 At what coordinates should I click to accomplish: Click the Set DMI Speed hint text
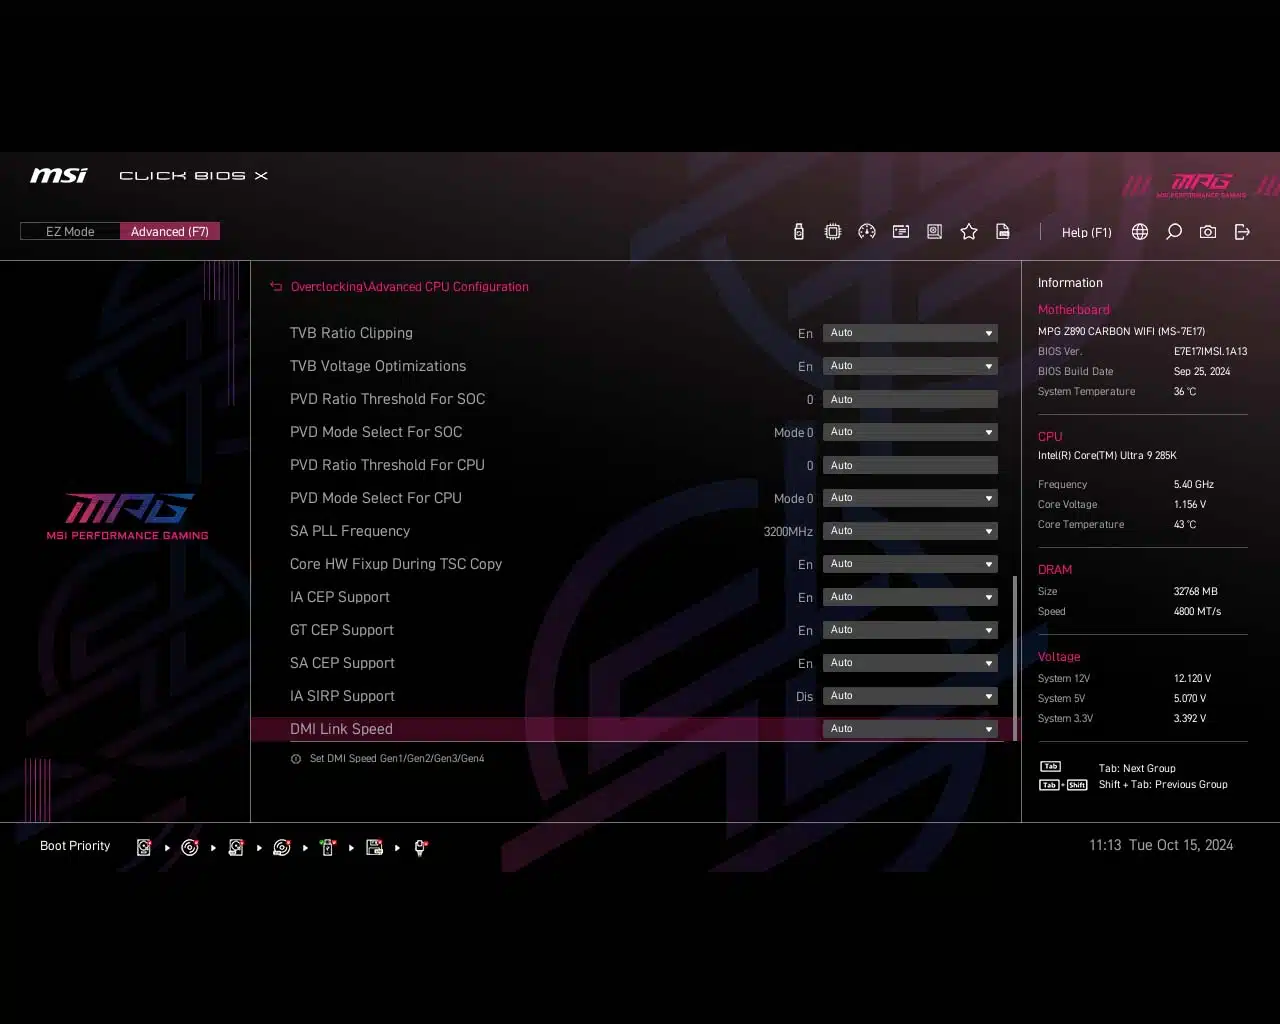[x=397, y=759]
